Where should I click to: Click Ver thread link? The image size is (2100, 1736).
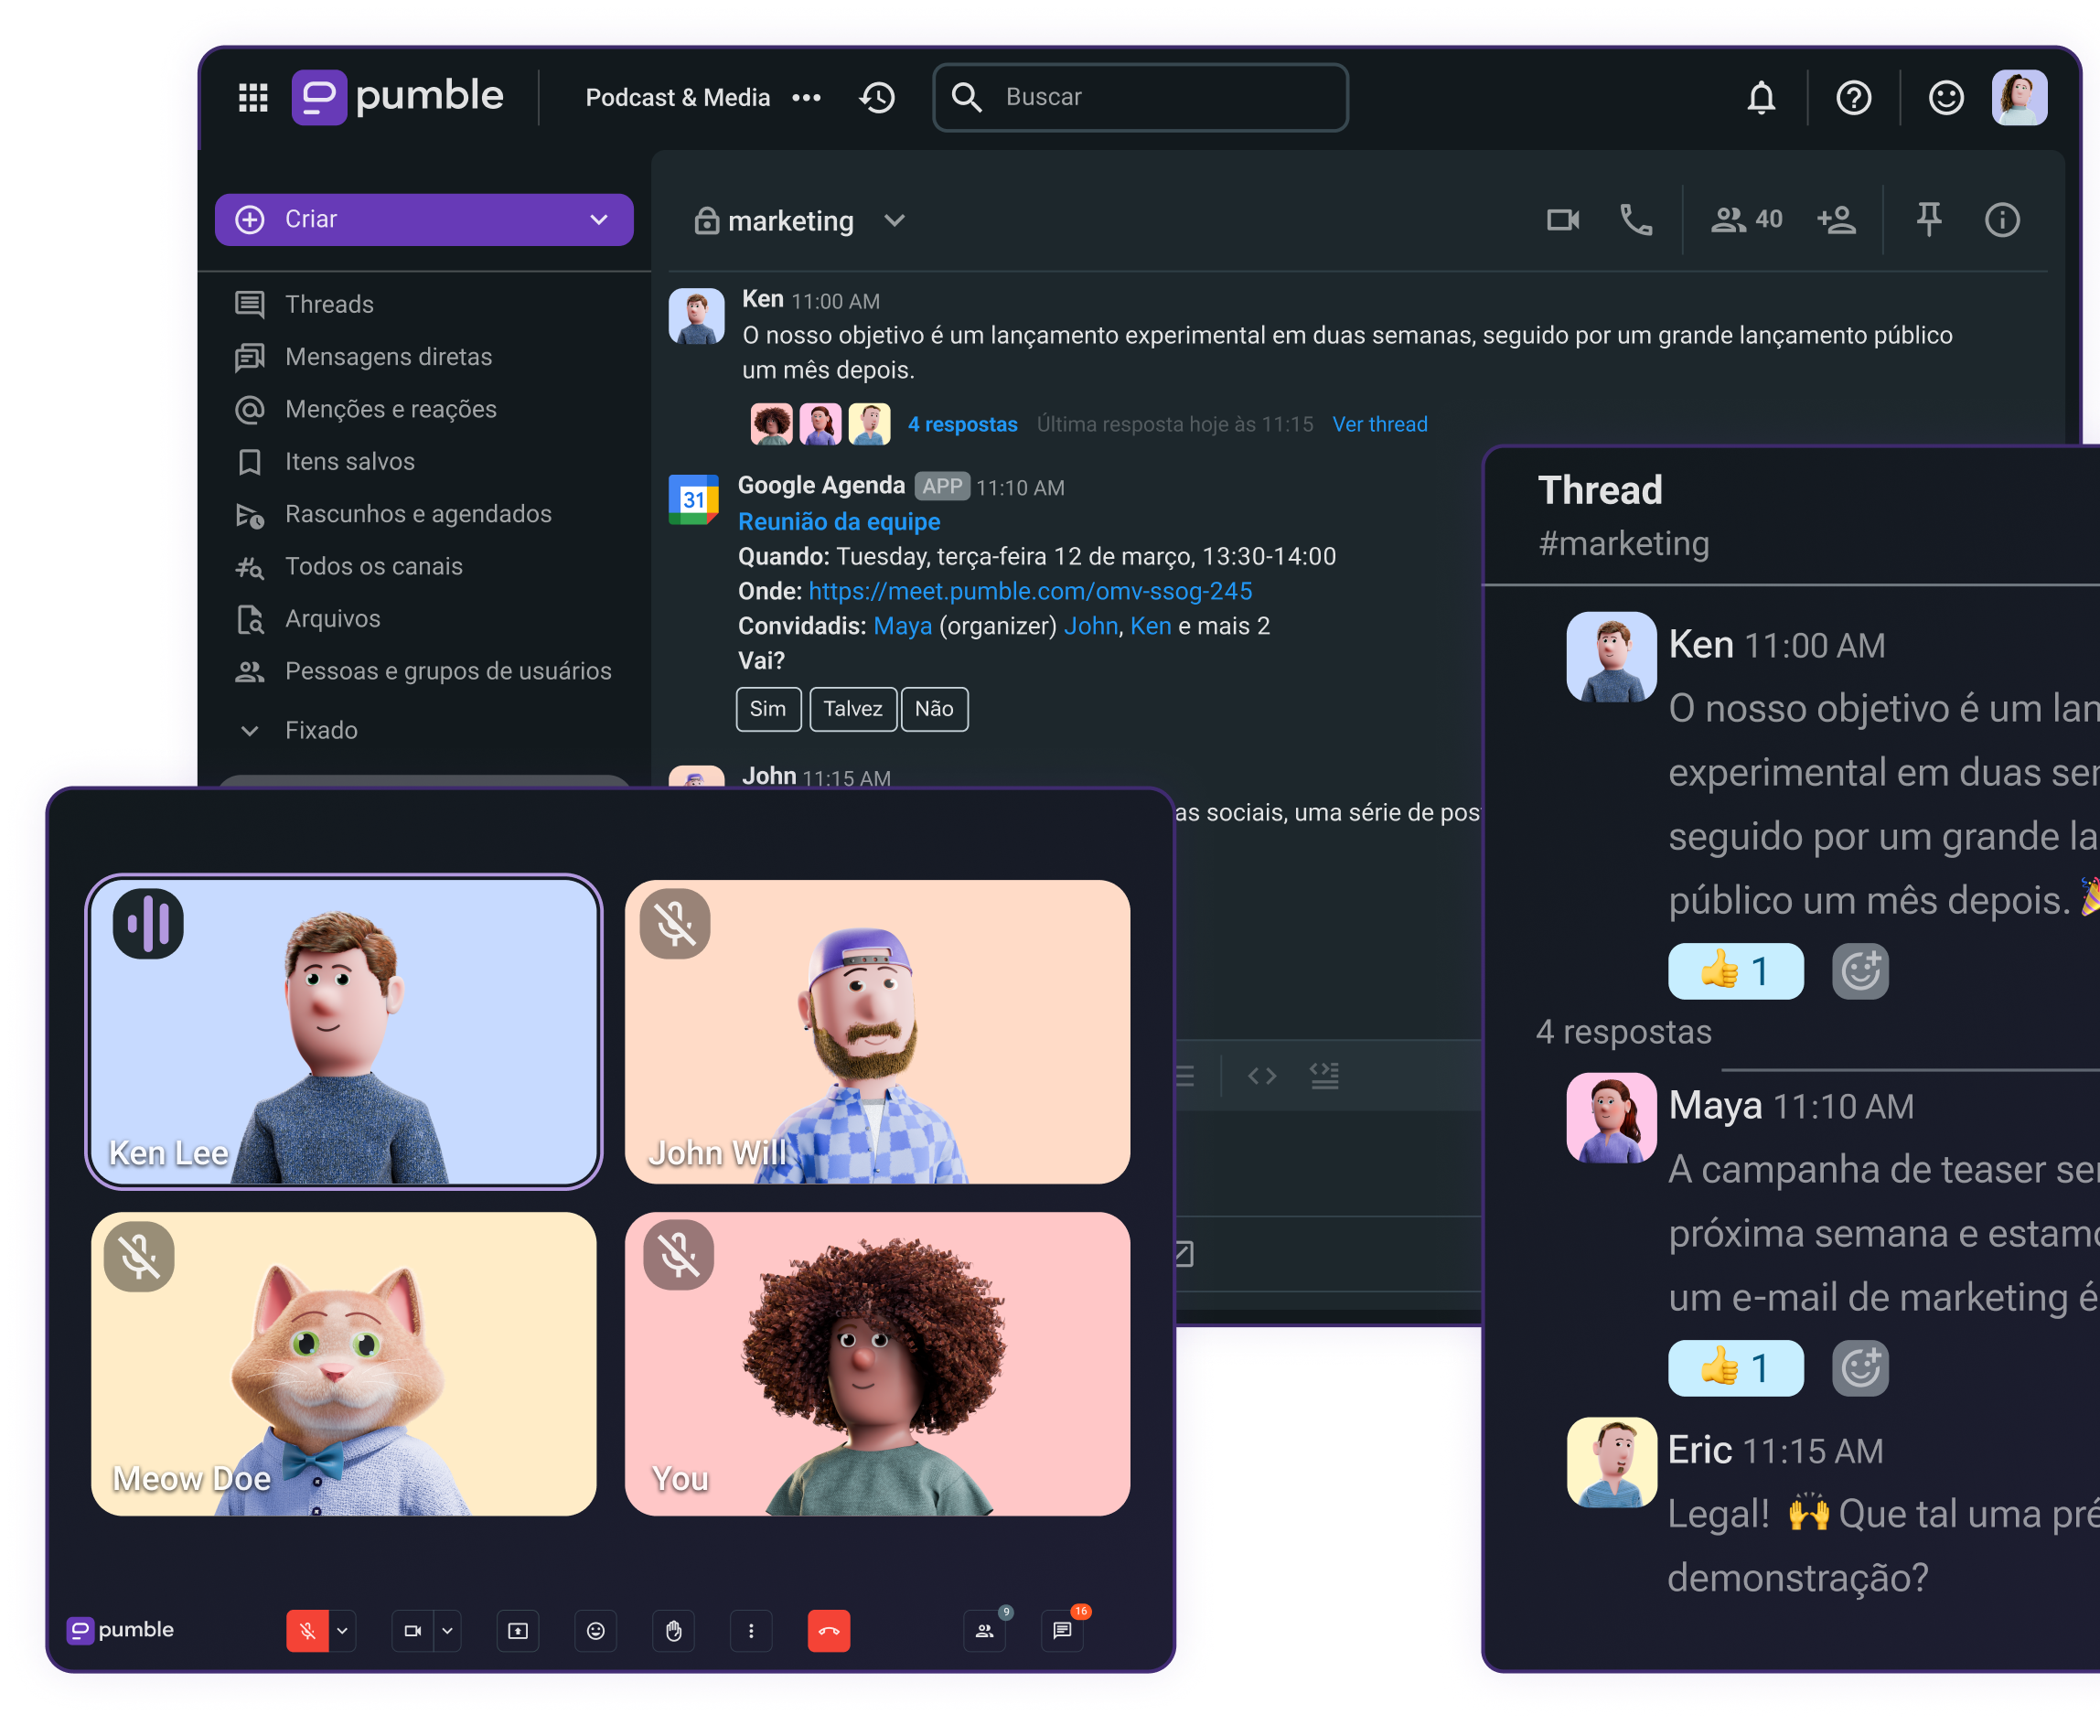[x=1379, y=424]
